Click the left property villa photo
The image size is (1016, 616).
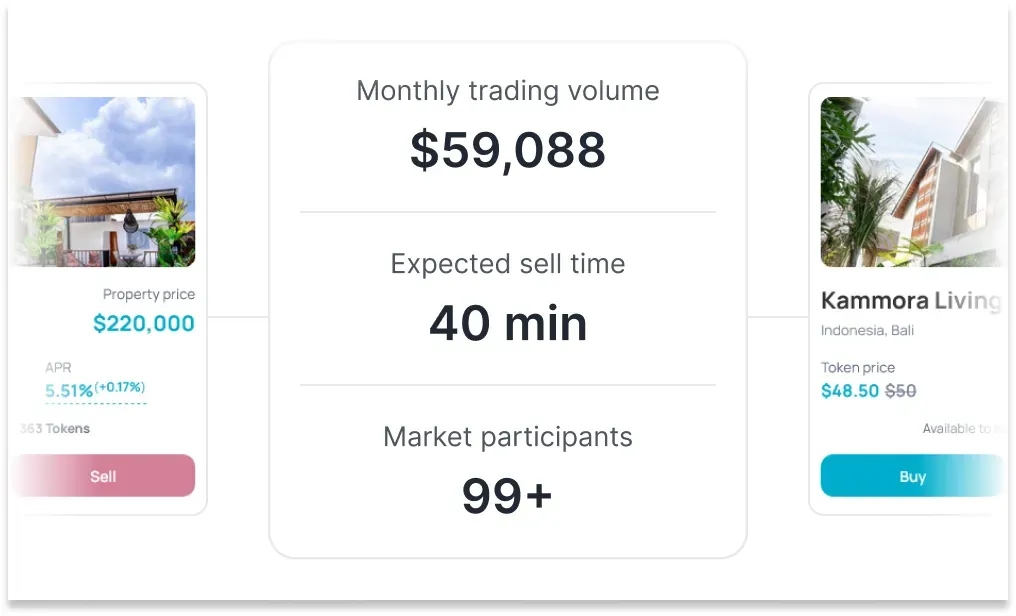click(x=105, y=182)
